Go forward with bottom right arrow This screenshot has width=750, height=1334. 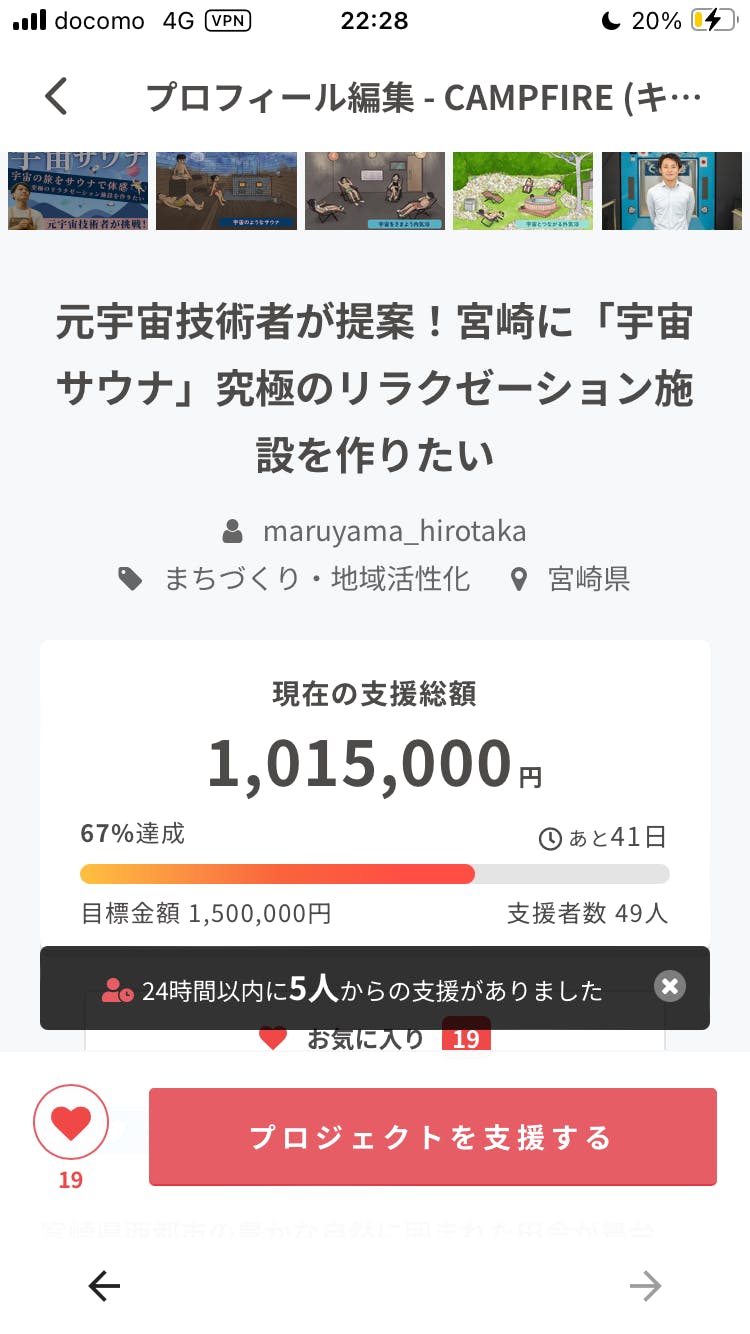pos(645,1286)
